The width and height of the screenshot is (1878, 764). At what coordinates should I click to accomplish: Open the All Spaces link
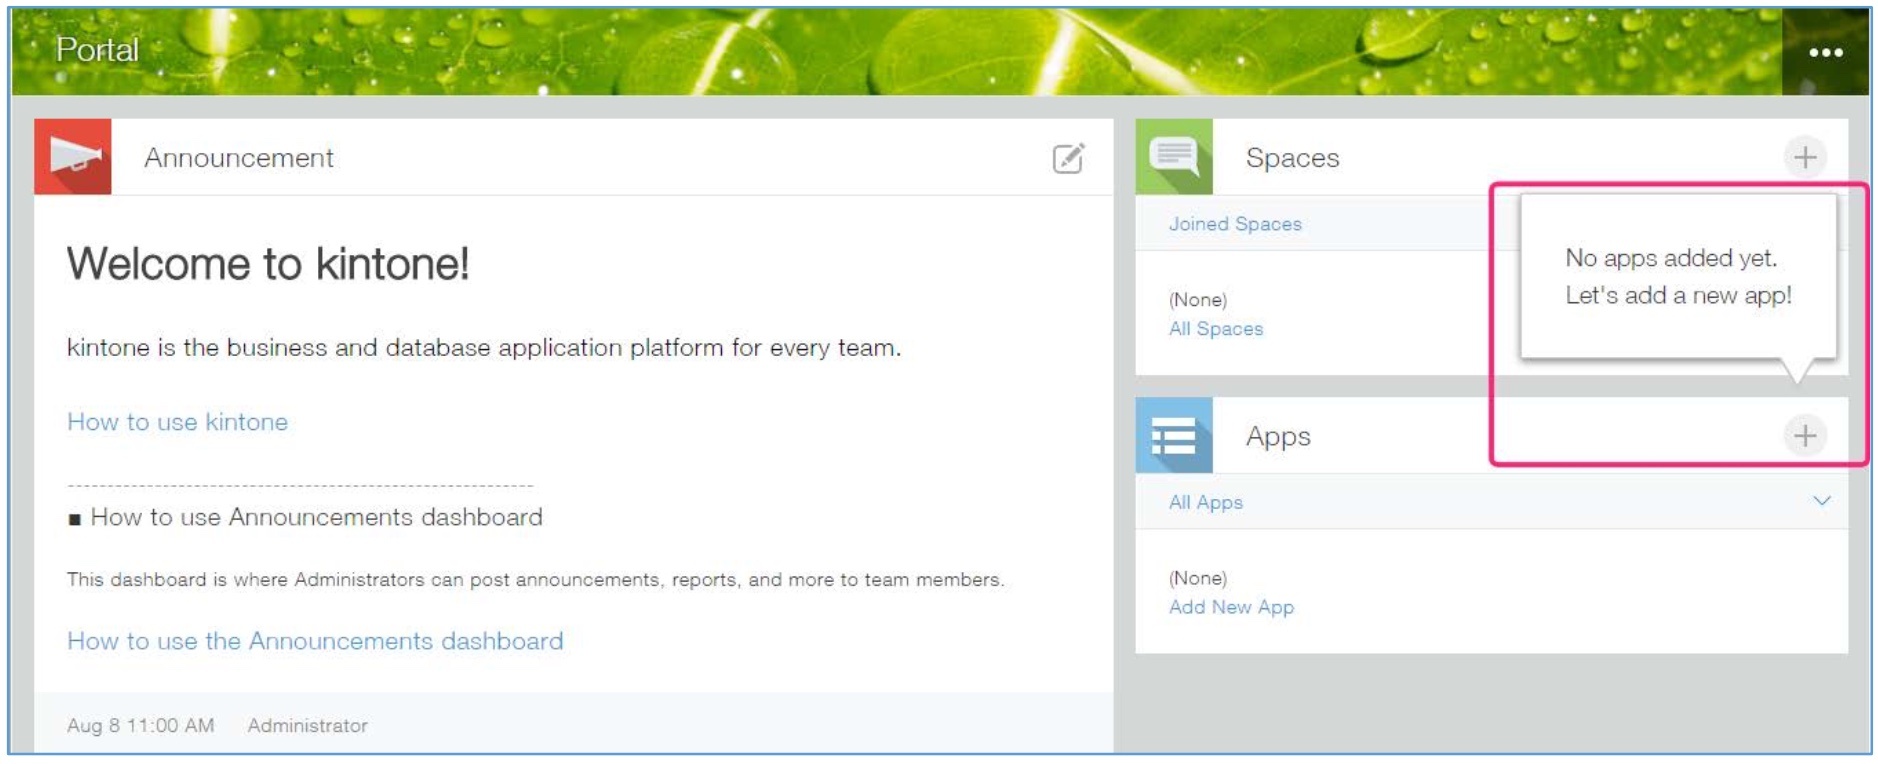pyautogui.click(x=1215, y=329)
